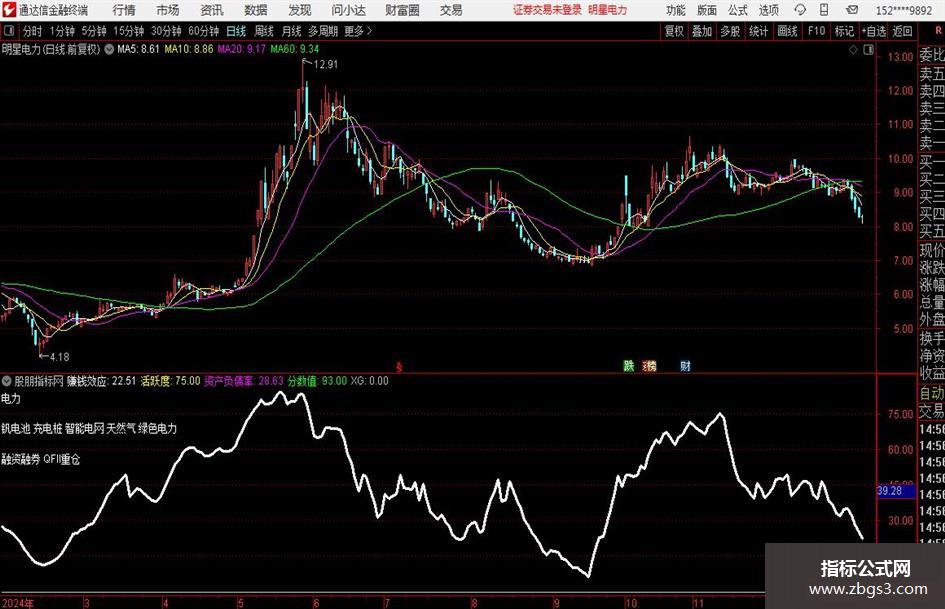Switch to 5分钟 period
The image size is (945, 609).
point(93,31)
